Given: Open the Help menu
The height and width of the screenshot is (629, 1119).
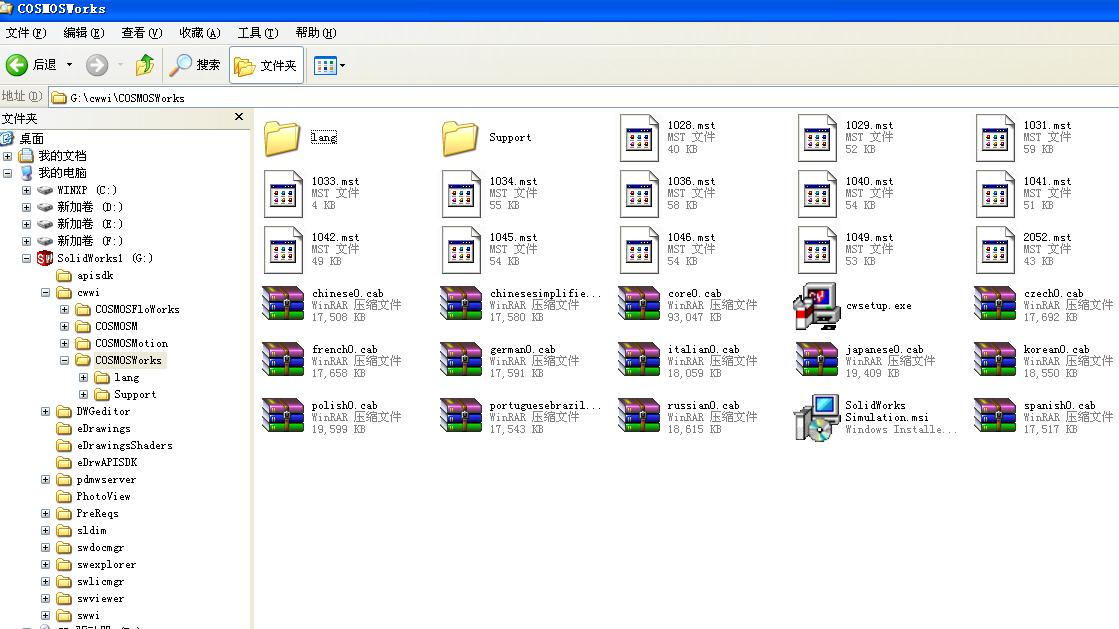Looking at the screenshot, I should coord(315,33).
